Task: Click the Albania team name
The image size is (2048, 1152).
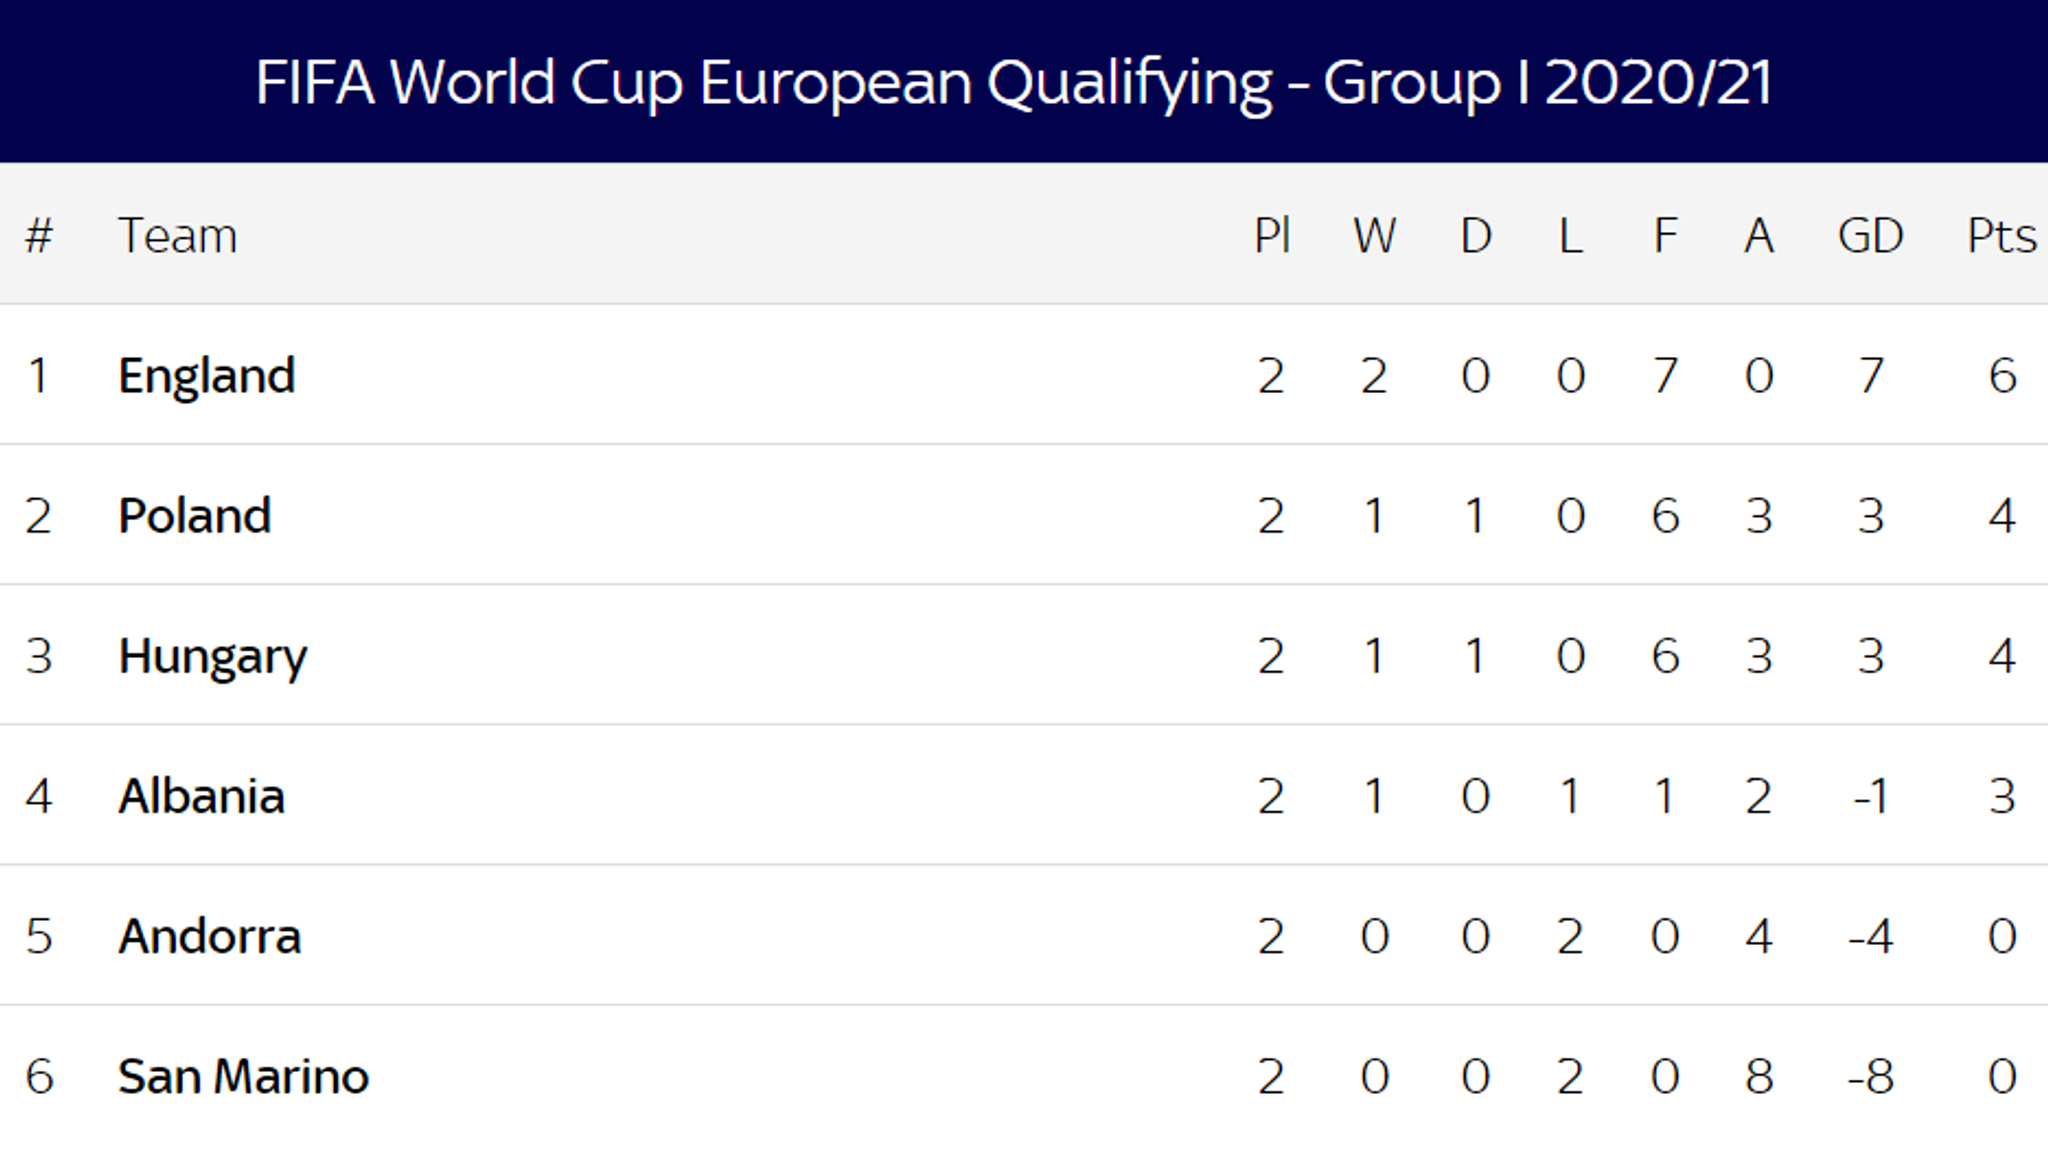Action: (x=201, y=797)
